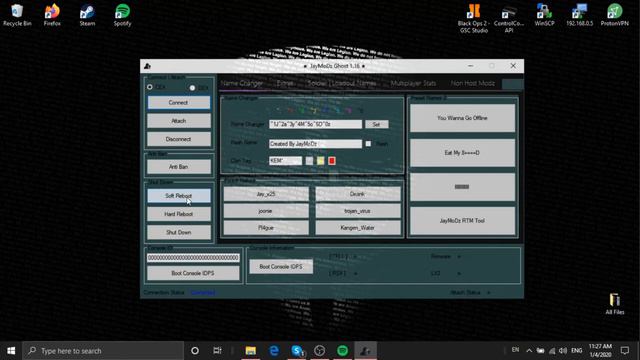
Task: Focus the Clan Tag text field
Action: 285,161
